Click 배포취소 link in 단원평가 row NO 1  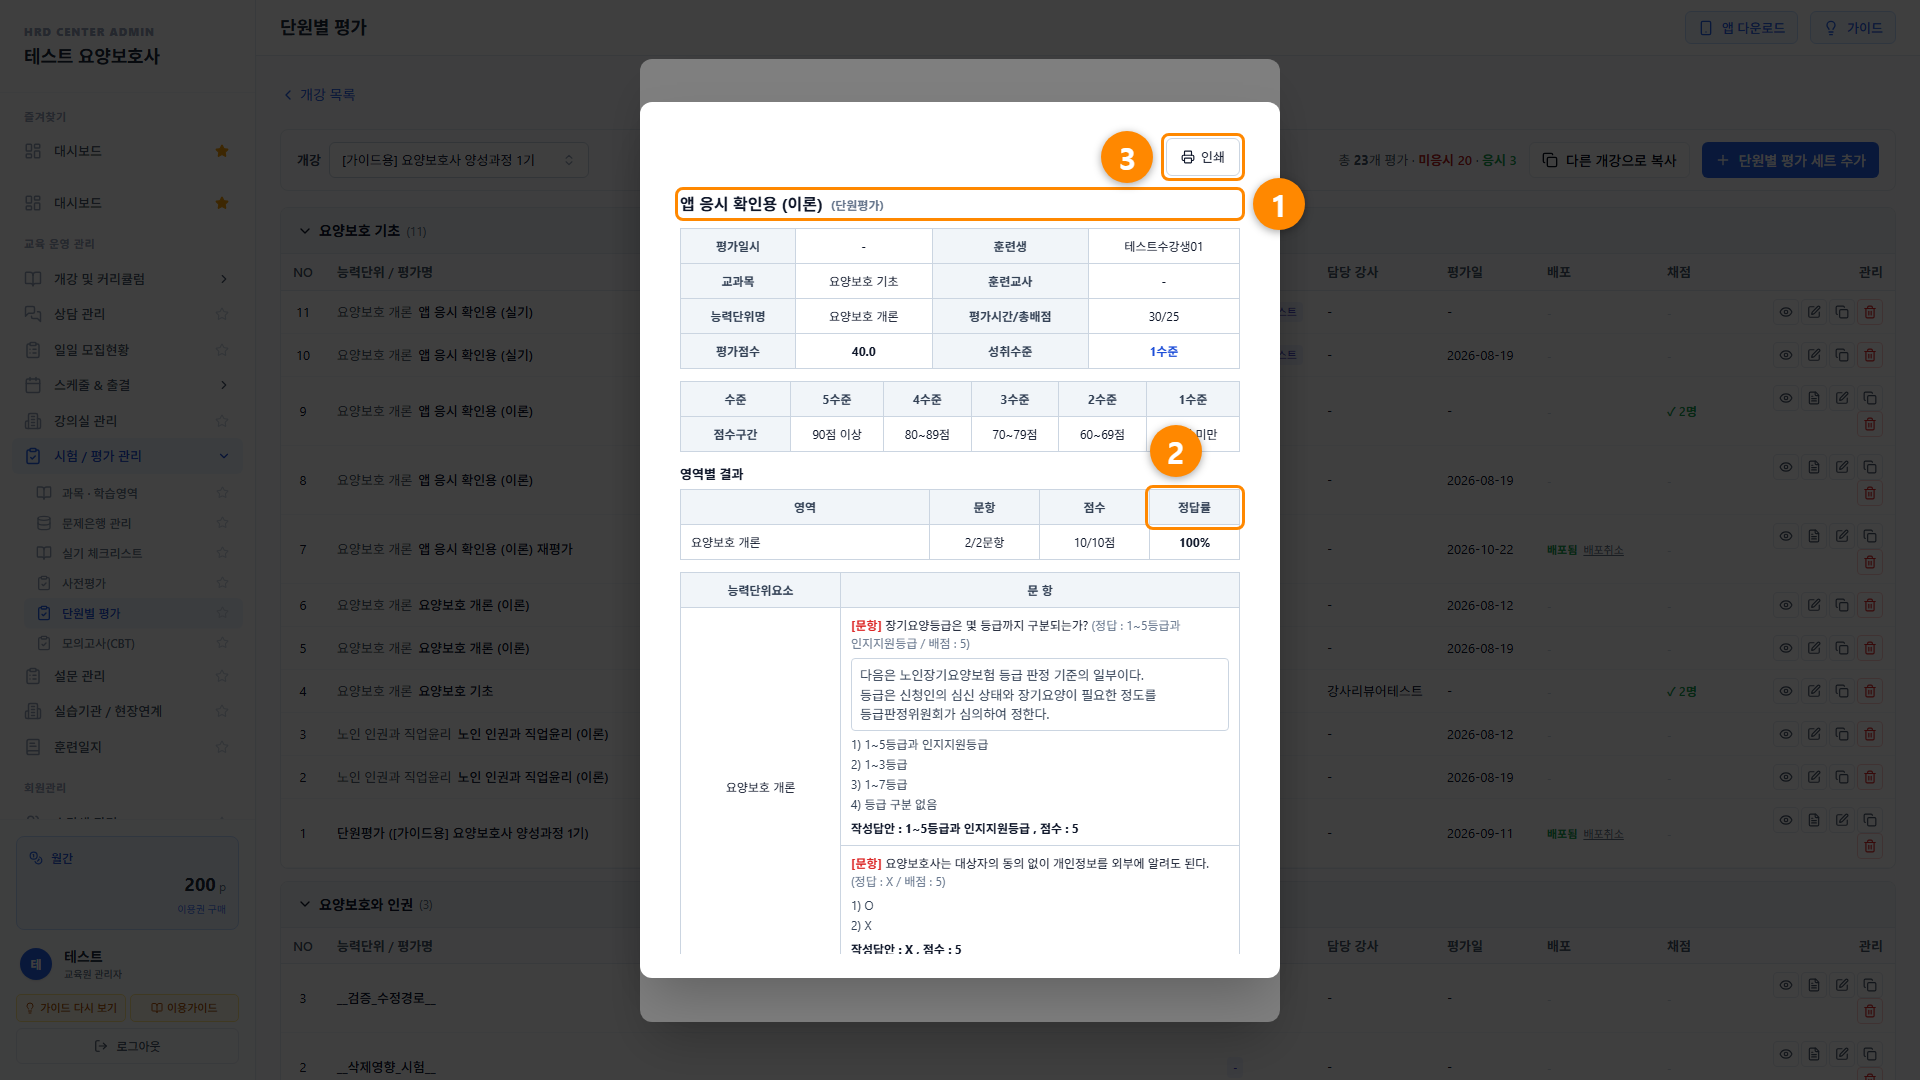(1603, 834)
